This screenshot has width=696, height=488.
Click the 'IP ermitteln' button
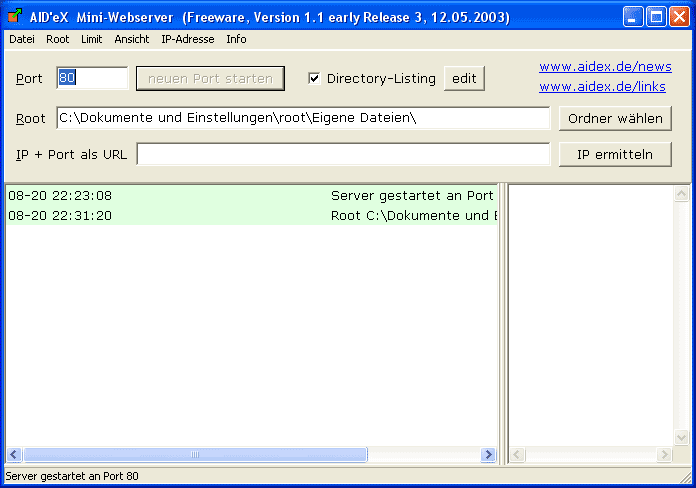(615, 155)
